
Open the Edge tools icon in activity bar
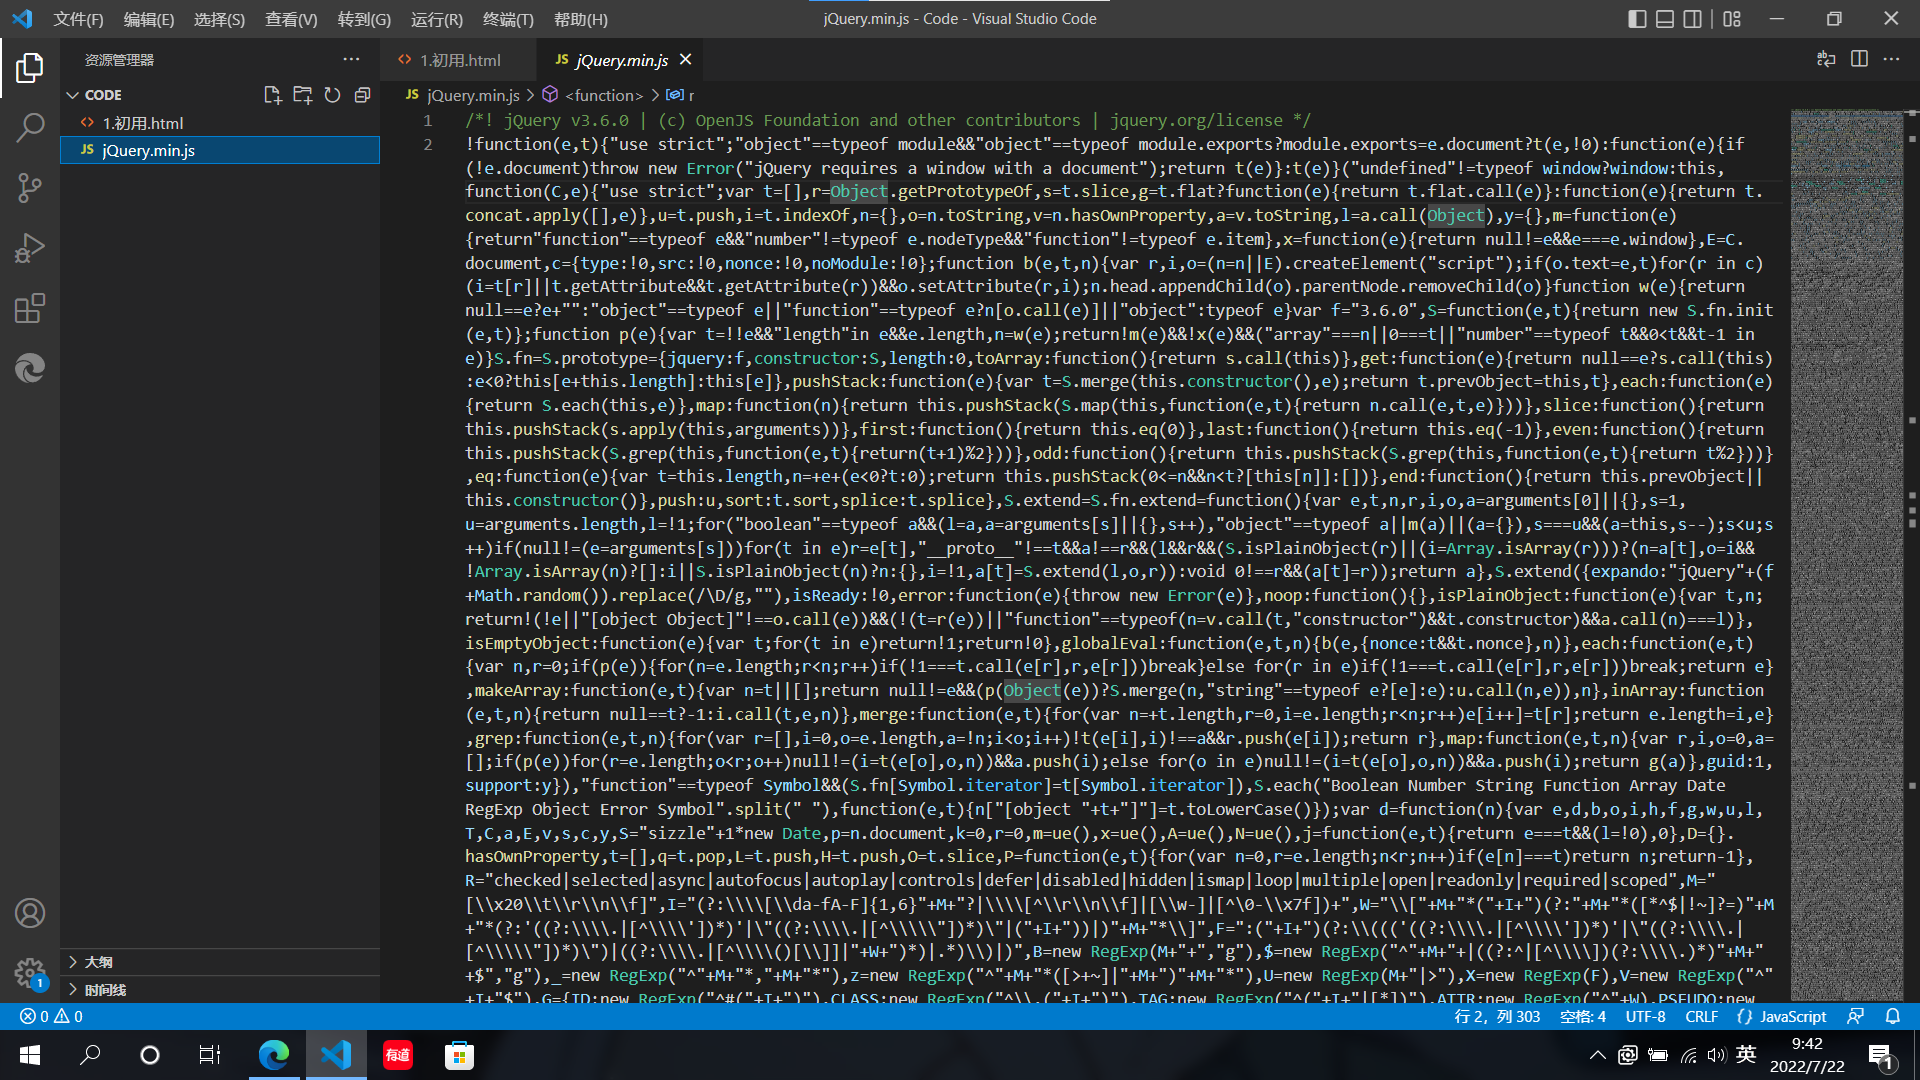coord(30,368)
